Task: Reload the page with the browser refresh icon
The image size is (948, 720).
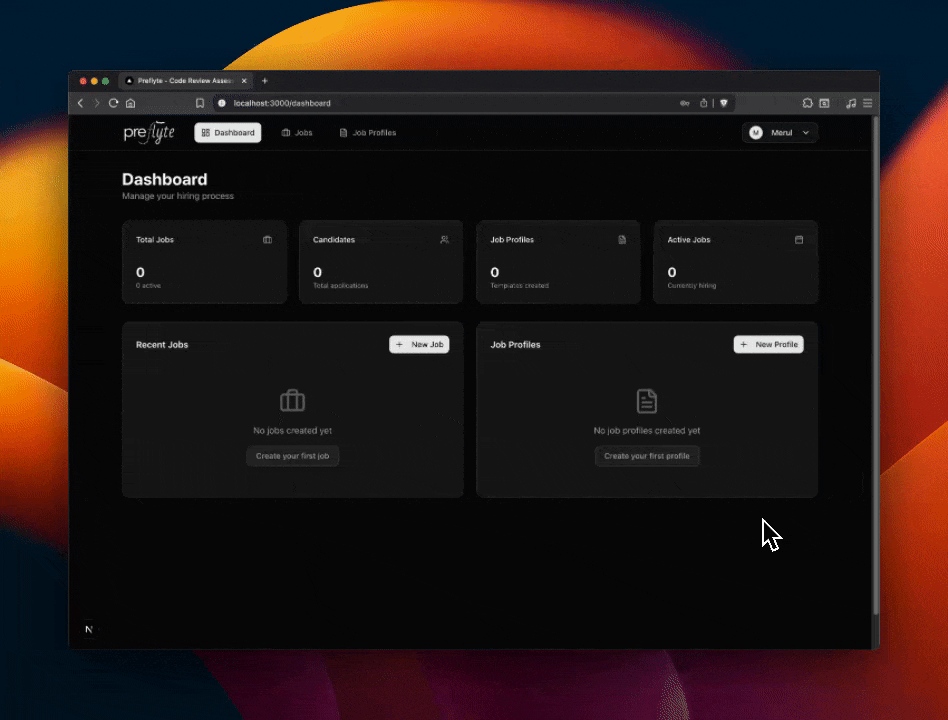Action: (113, 103)
